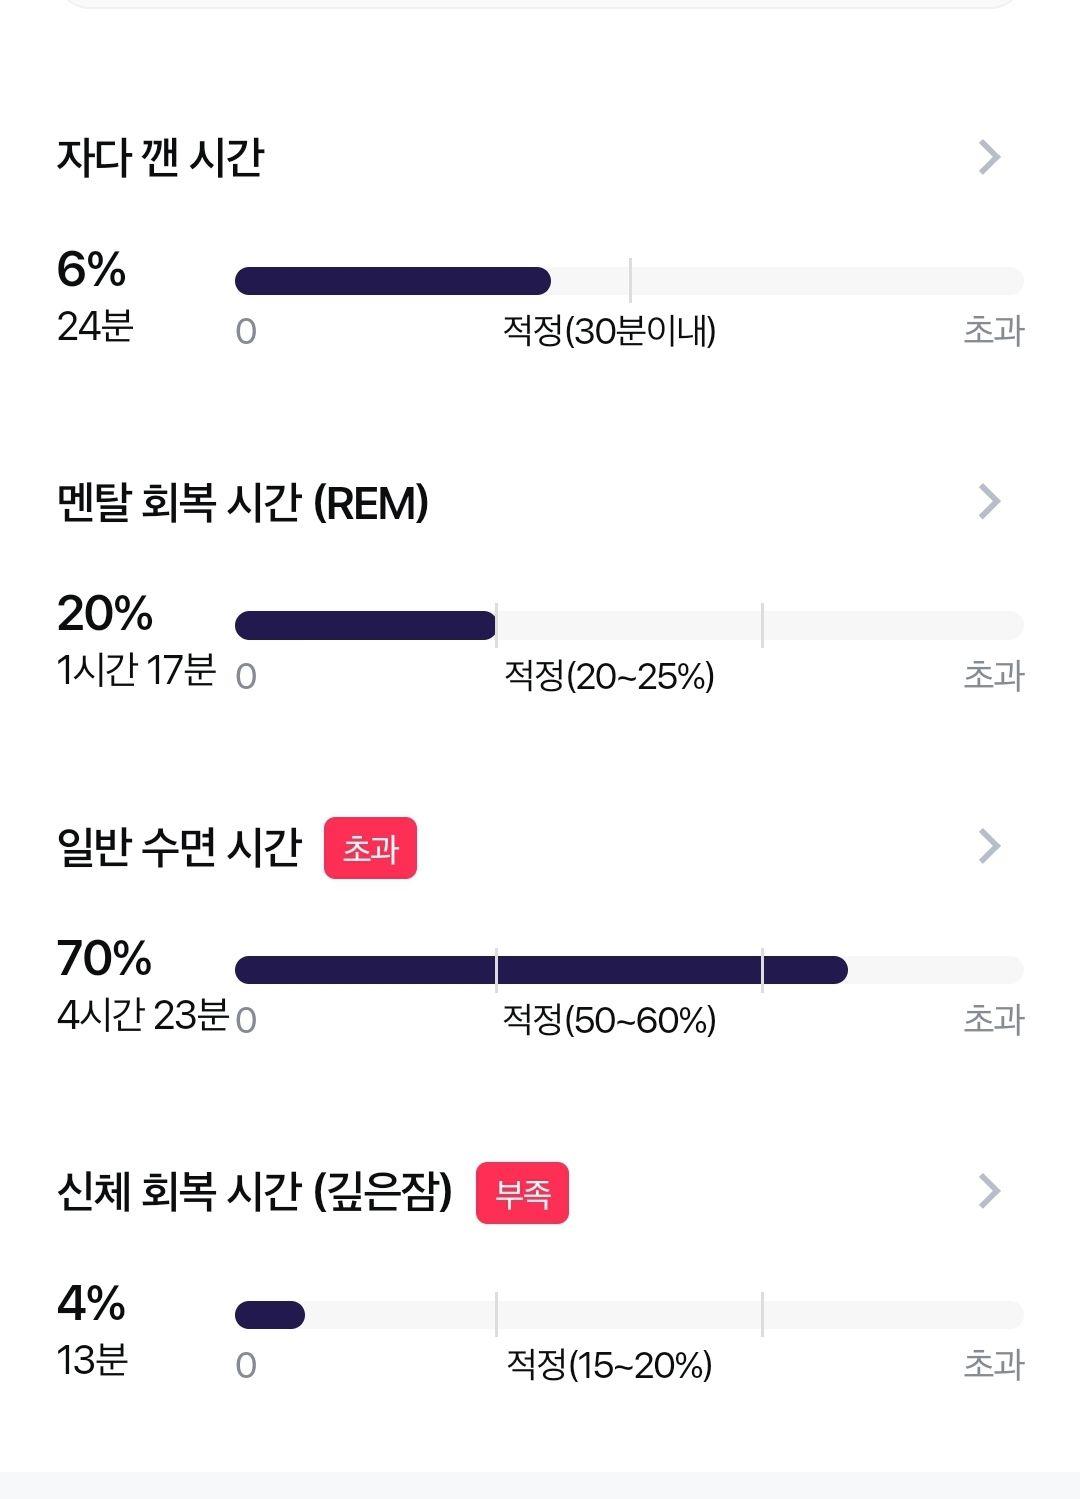Tap the red 초과 badge
The image size is (1080, 1499).
[370, 848]
